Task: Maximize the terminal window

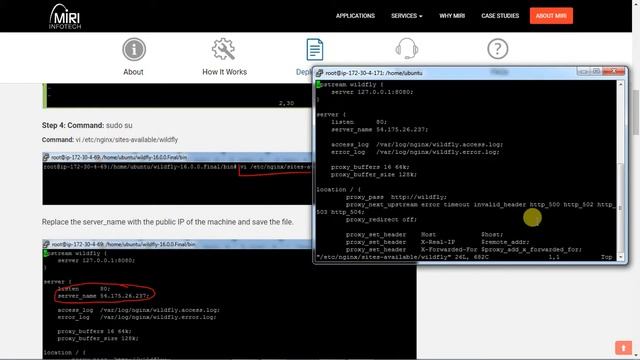Action: (596, 71)
